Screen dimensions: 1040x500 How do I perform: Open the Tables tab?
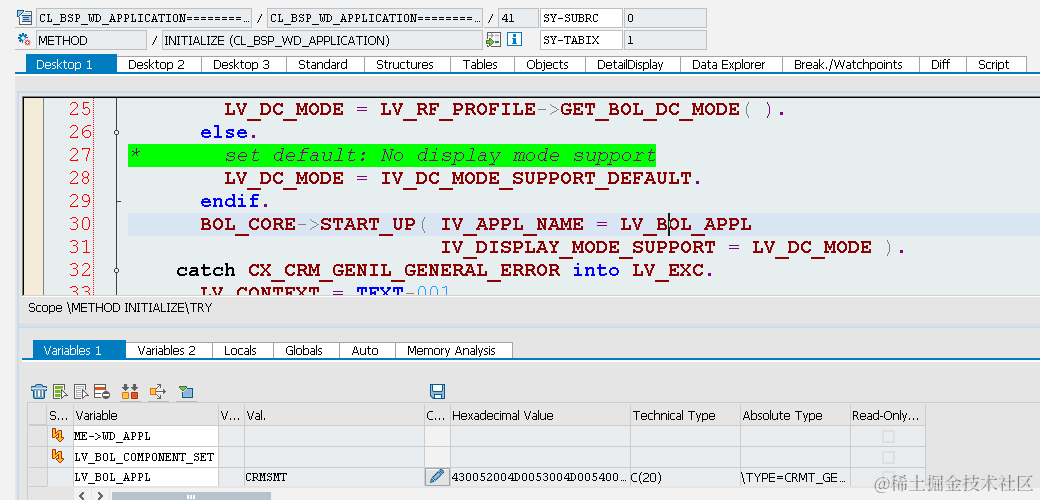pyautogui.click(x=480, y=64)
